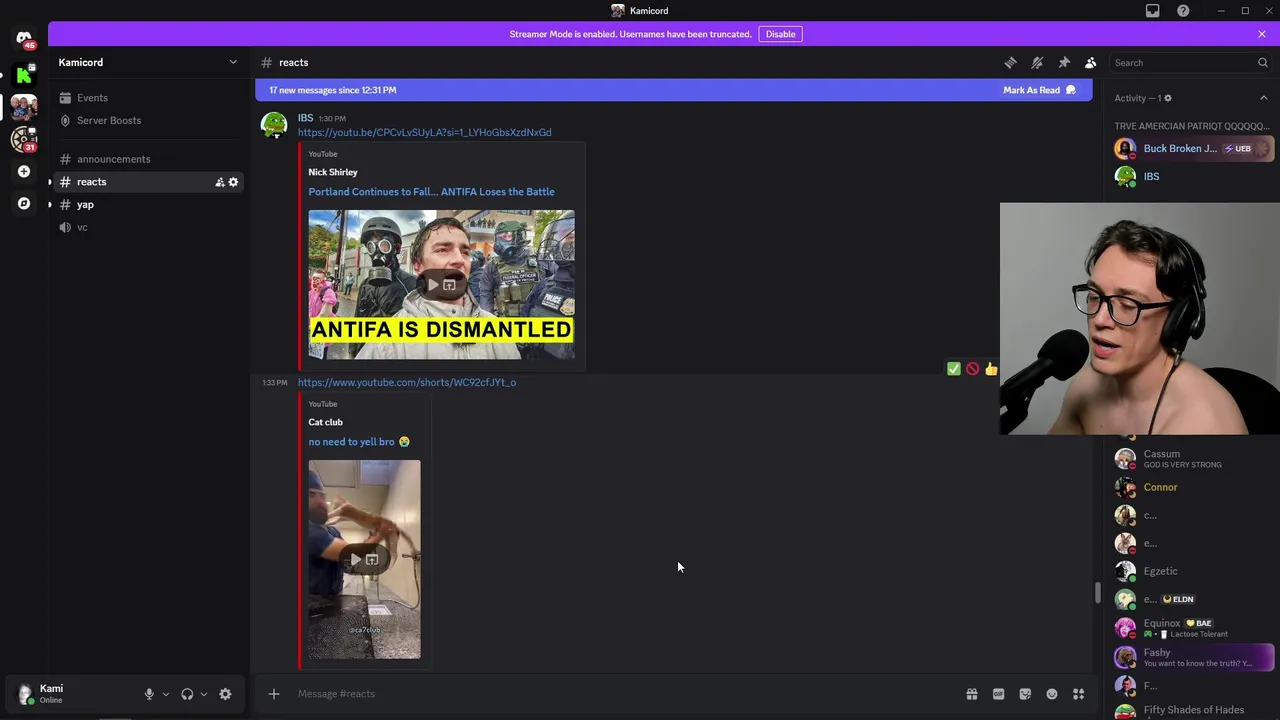The height and width of the screenshot is (720, 1280).
Task: Open the server icon with 31 badge
Action: point(24,139)
